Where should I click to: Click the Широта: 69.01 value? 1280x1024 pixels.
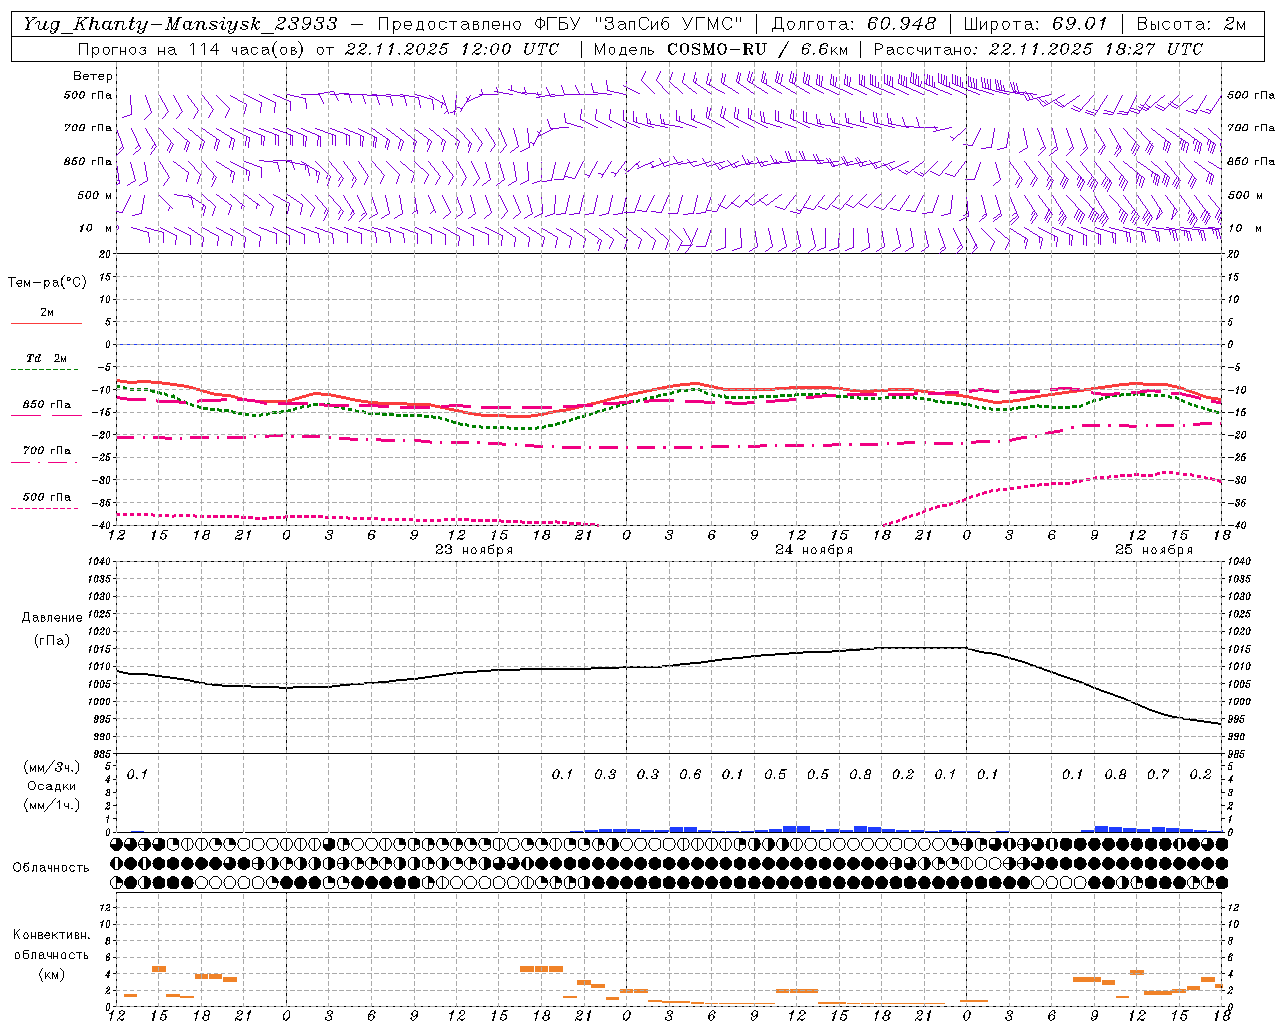(x=1035, y=24)
